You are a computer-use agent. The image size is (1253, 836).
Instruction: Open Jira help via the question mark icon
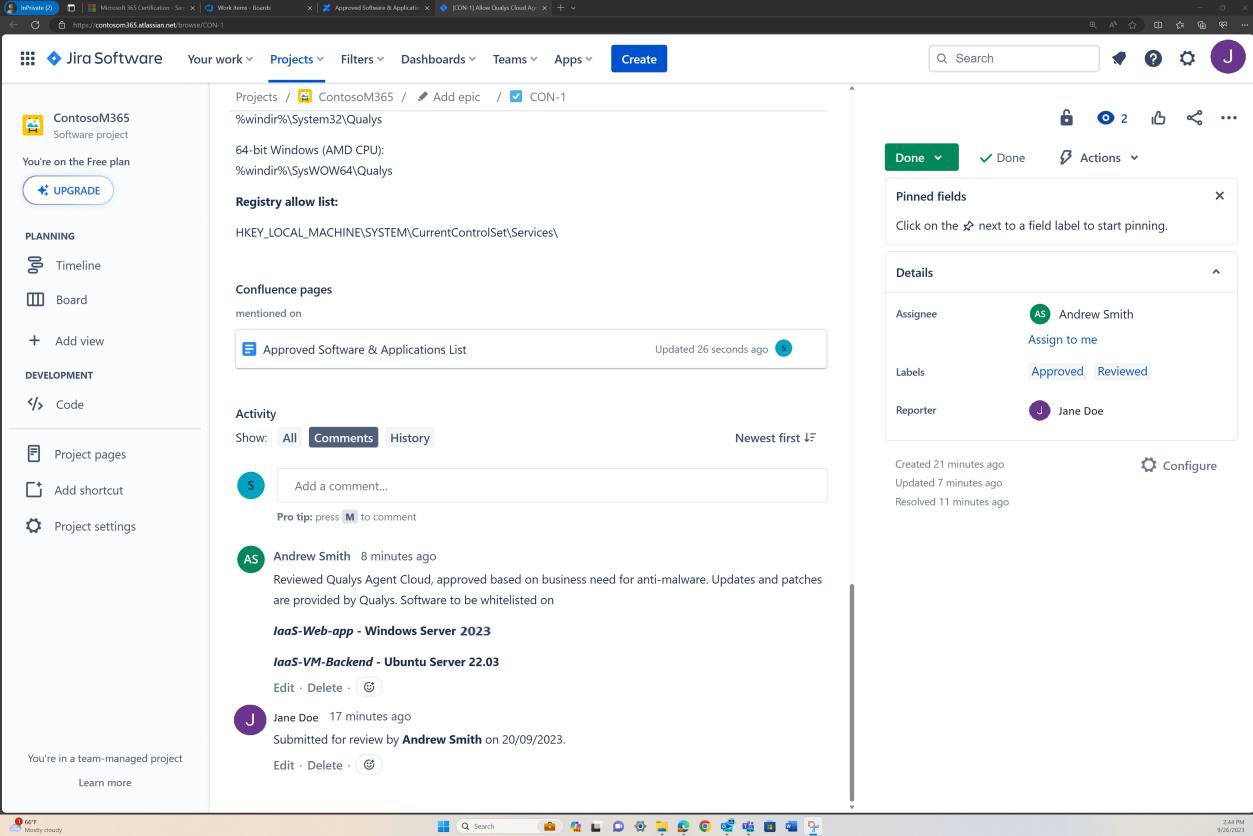click(x=1153, y=58)
